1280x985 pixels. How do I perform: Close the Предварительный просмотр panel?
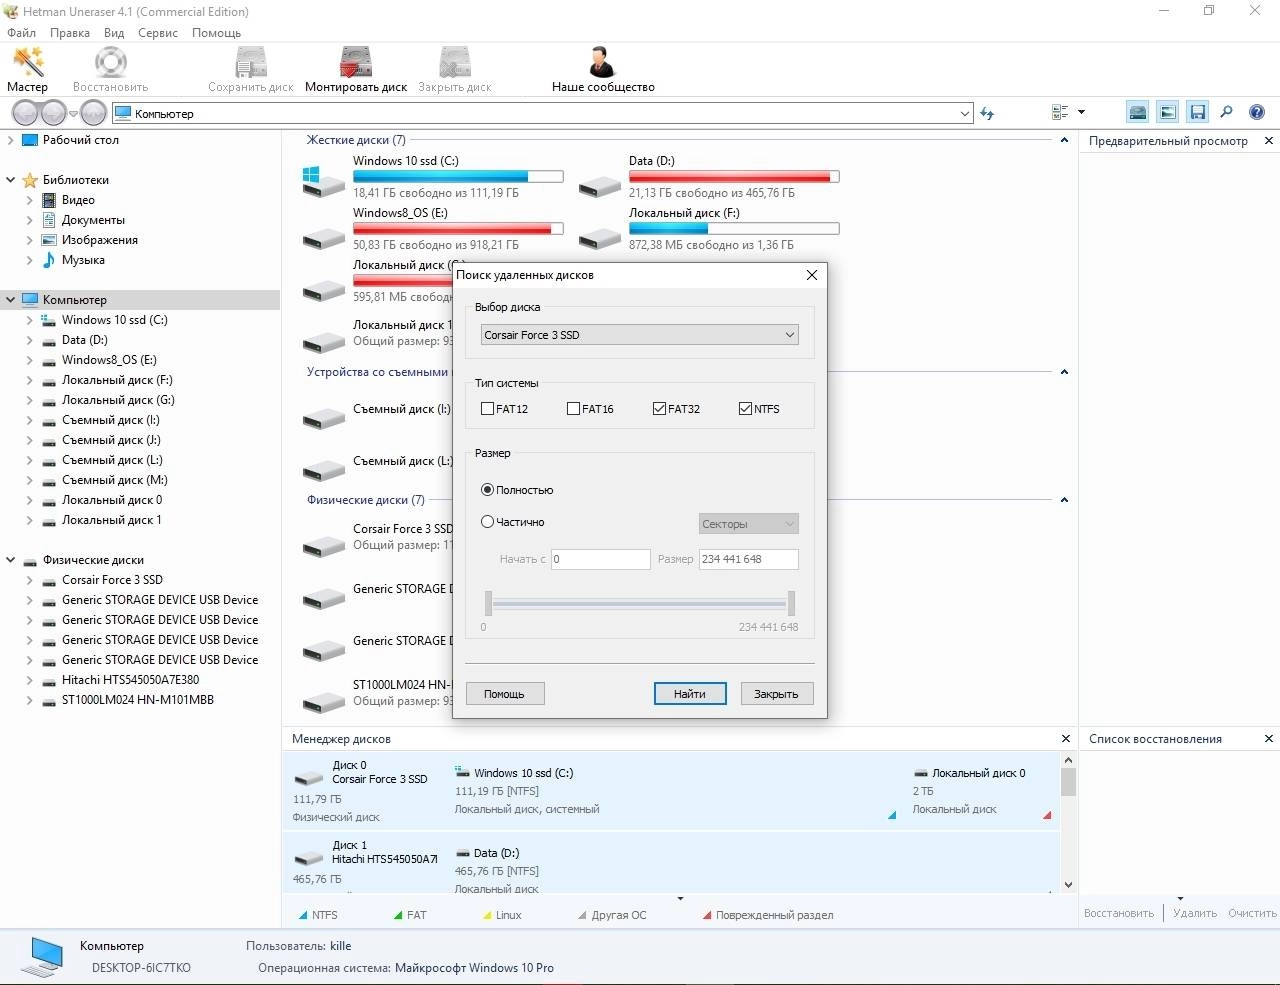pos(1269,141)
